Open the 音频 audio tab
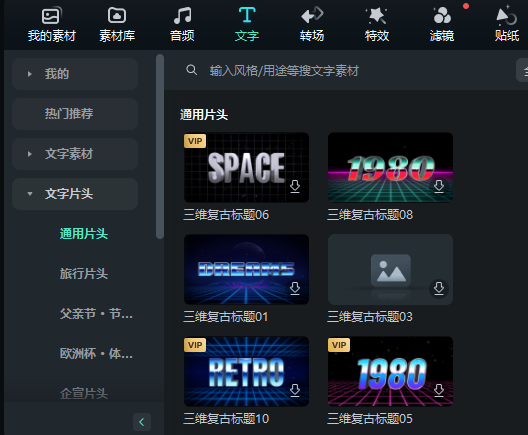The width and height of the screenshot is (528, 435). 182,25
